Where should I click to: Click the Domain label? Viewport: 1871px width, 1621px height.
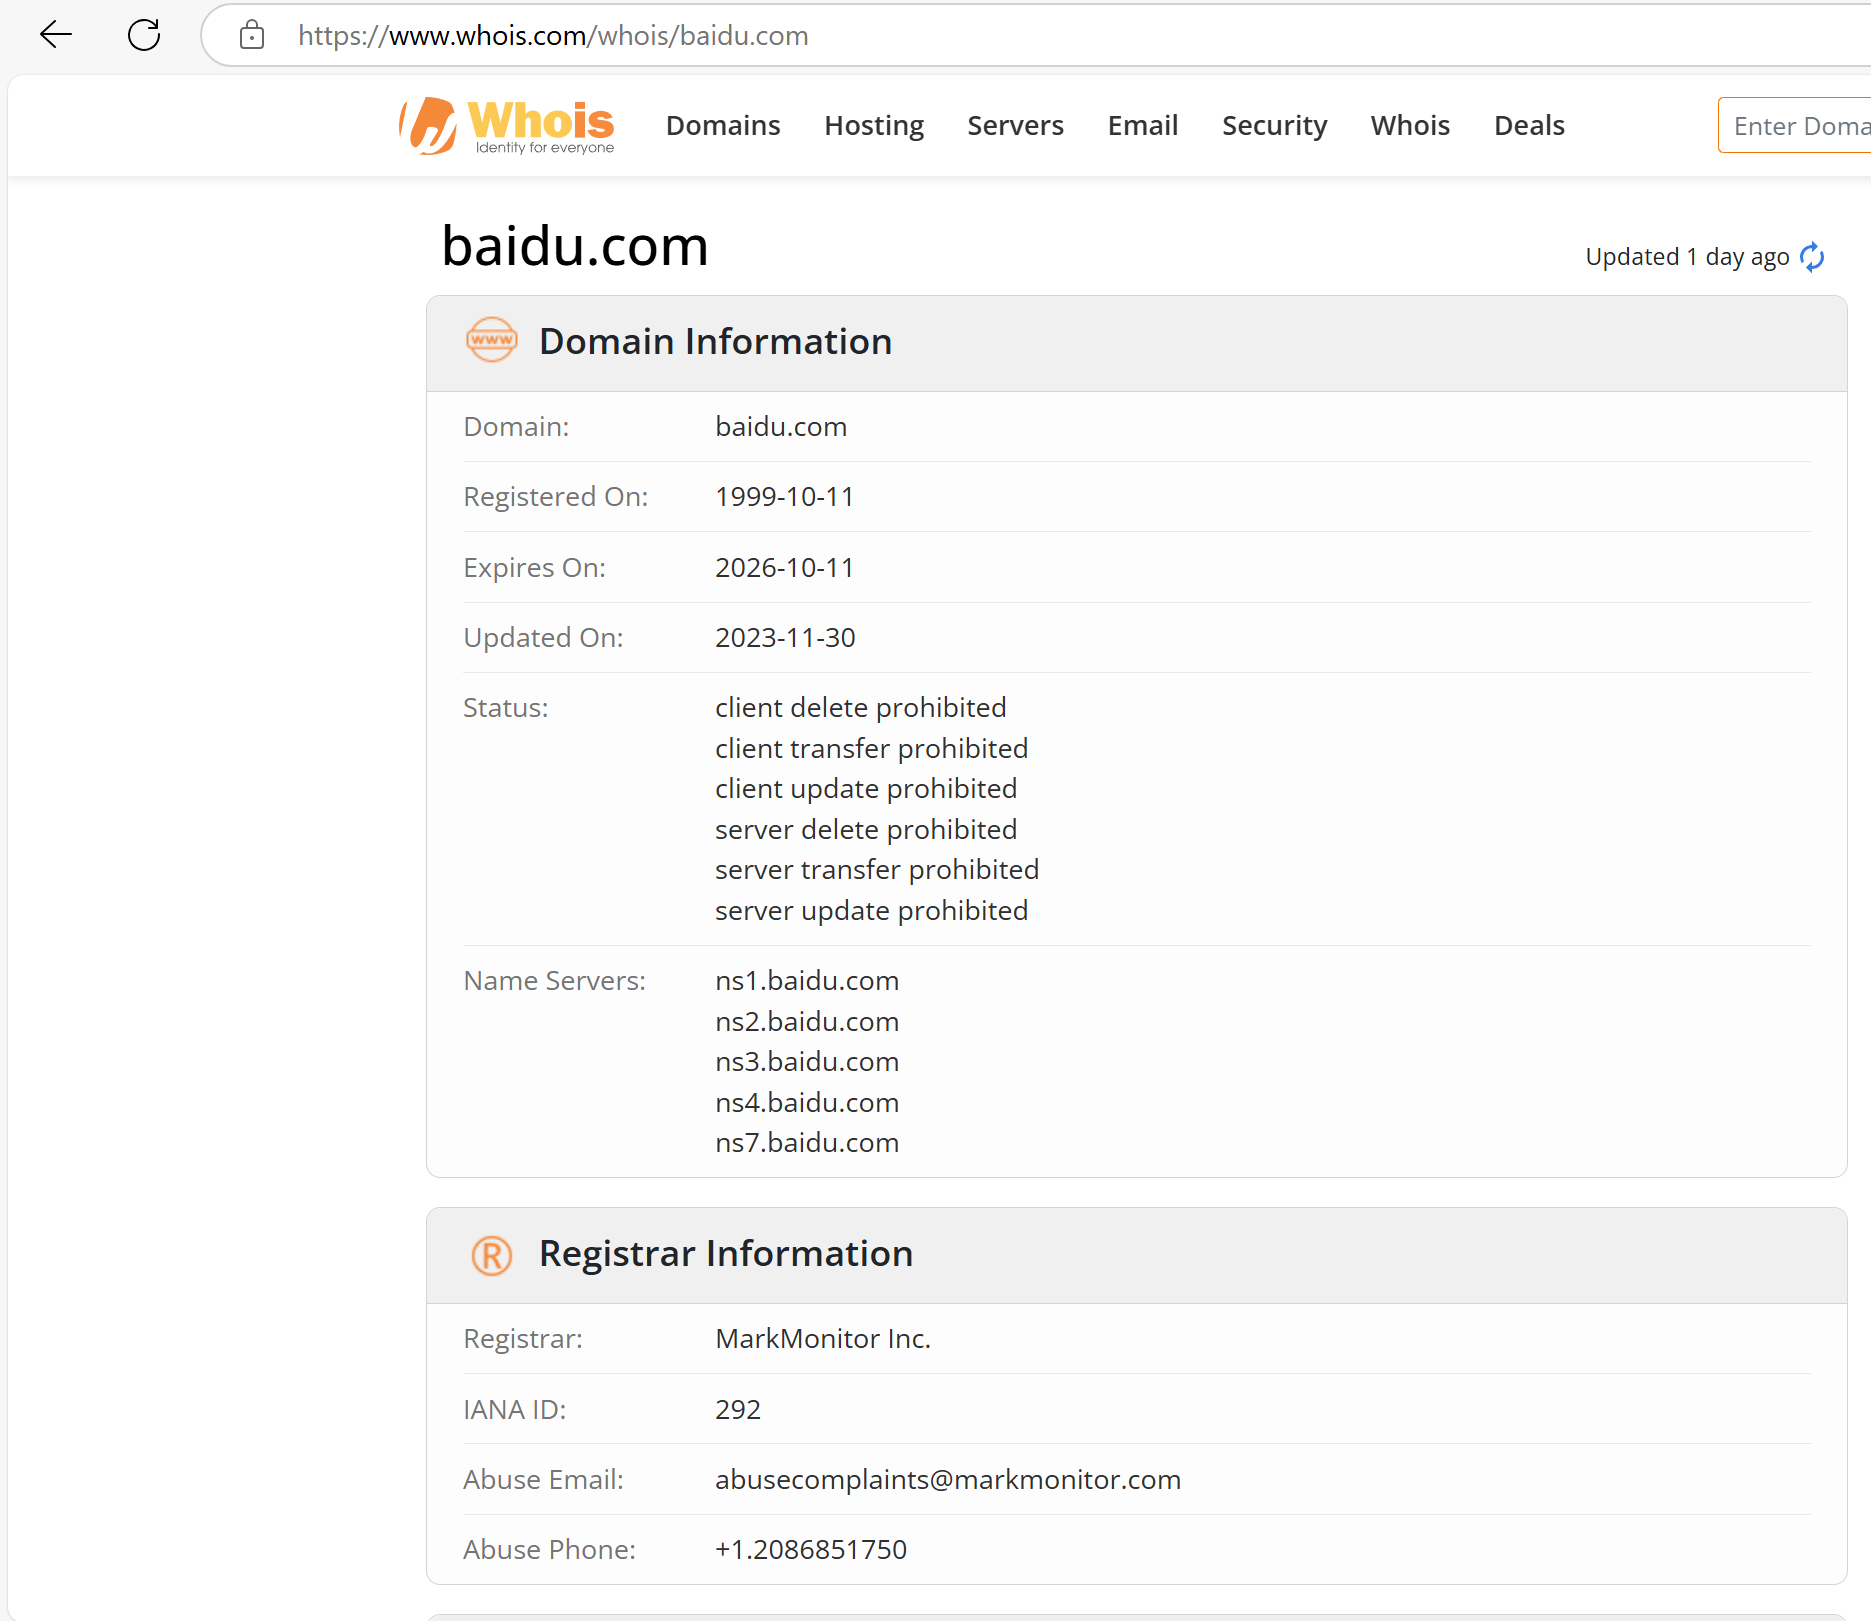[516, 427]
